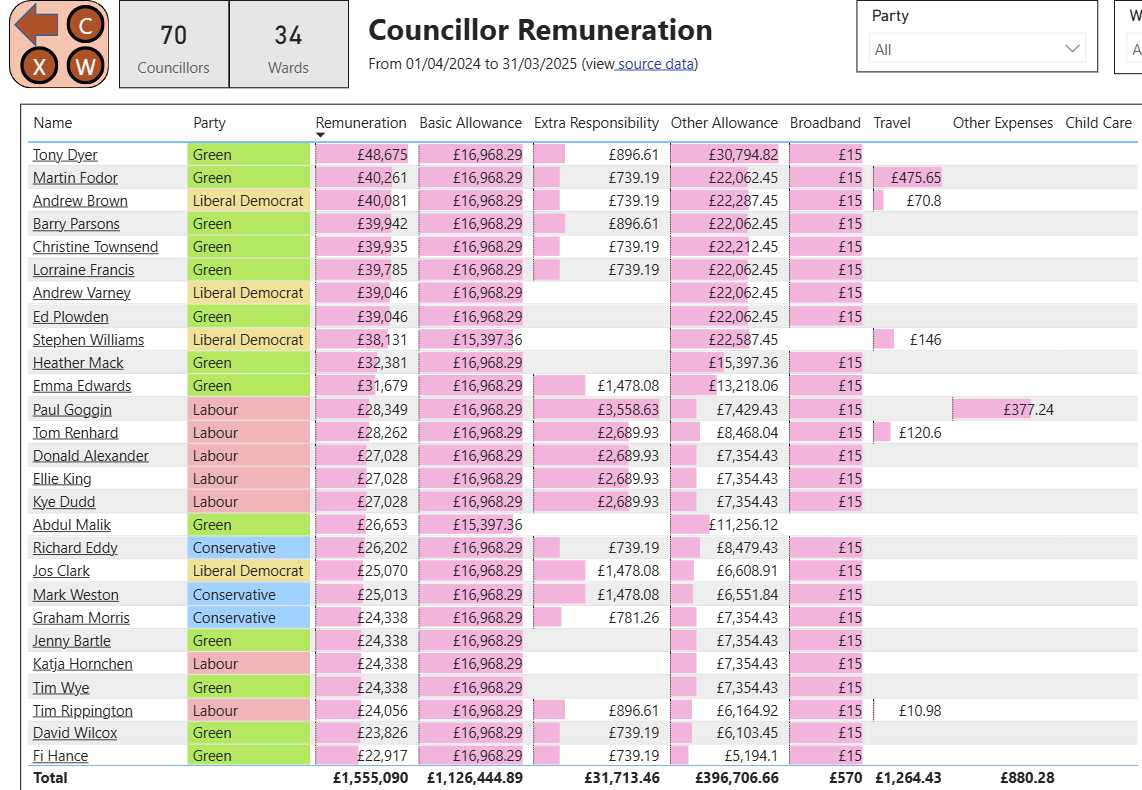1142x790 pixels.
Task: Sort by Basic Allowance column header
Action: point(470,123)
